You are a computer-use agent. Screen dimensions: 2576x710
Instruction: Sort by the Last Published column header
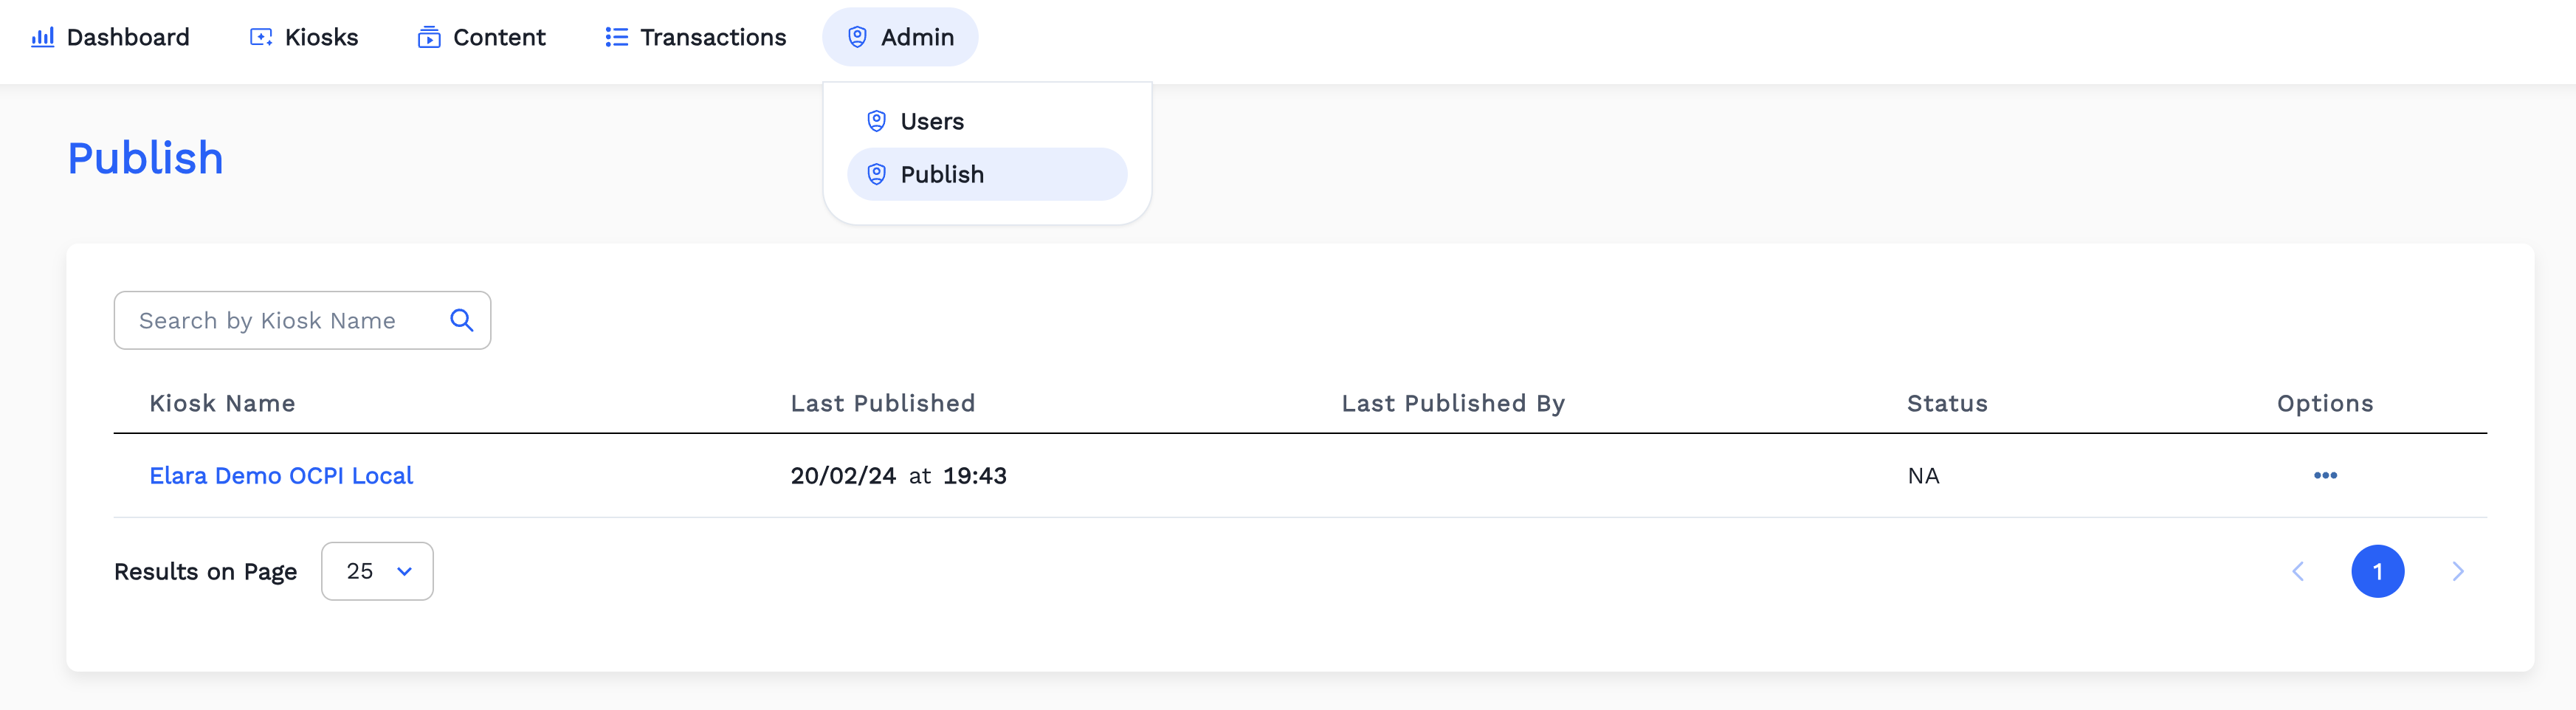[x=883, y=403]
